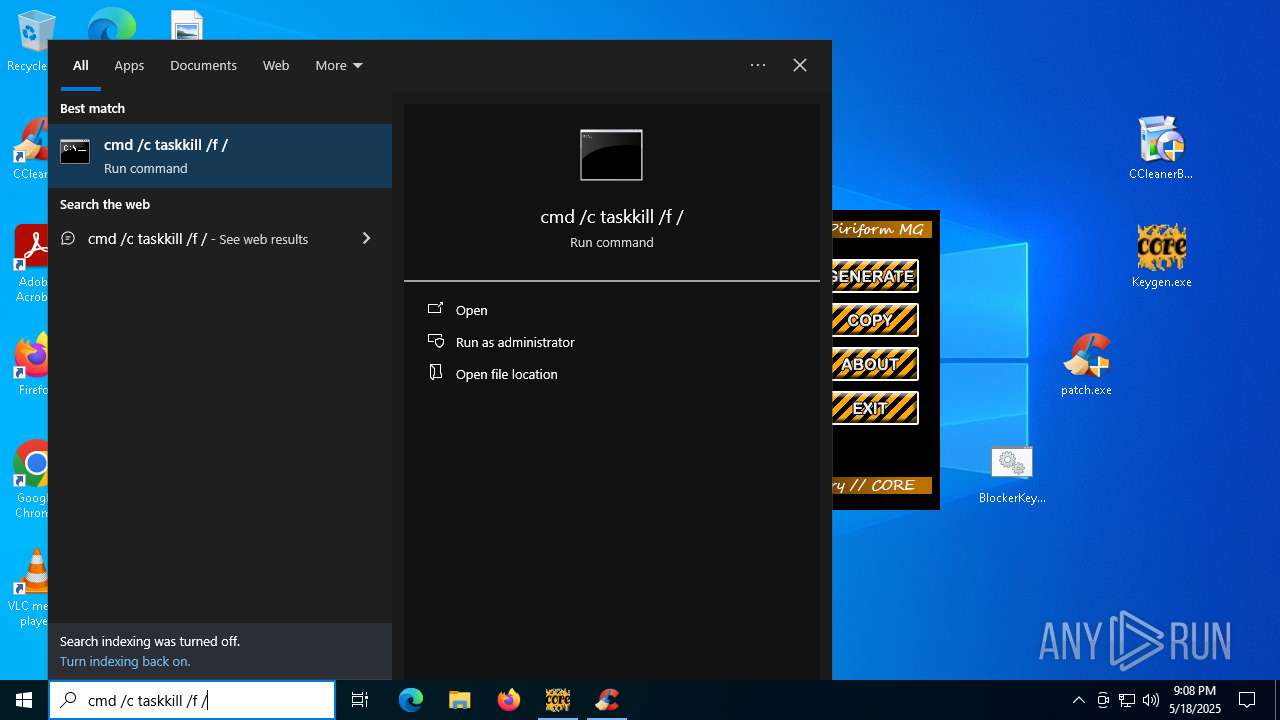
Task: Launch Firefox from taskbar
Action: coord(509,700)
